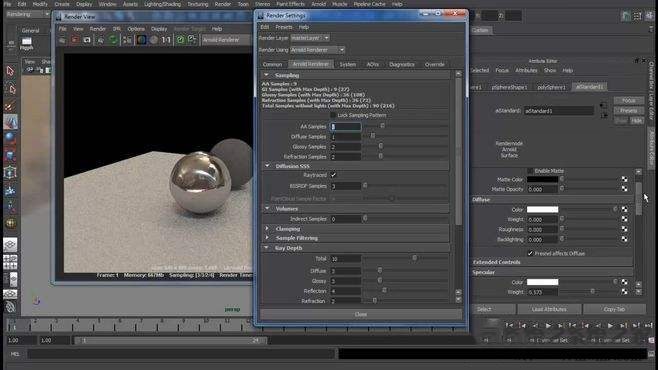
Task: Click the Remove Image icon in Render View
Action: 192,40
